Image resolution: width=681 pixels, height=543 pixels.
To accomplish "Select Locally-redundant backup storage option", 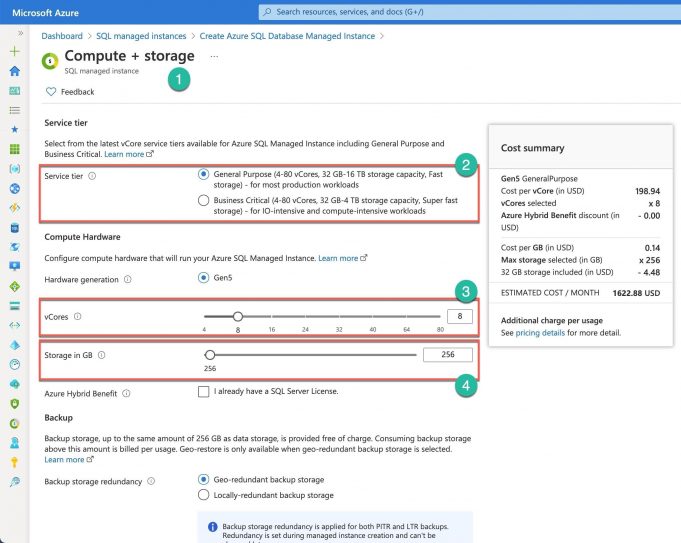I will point(204,495).
